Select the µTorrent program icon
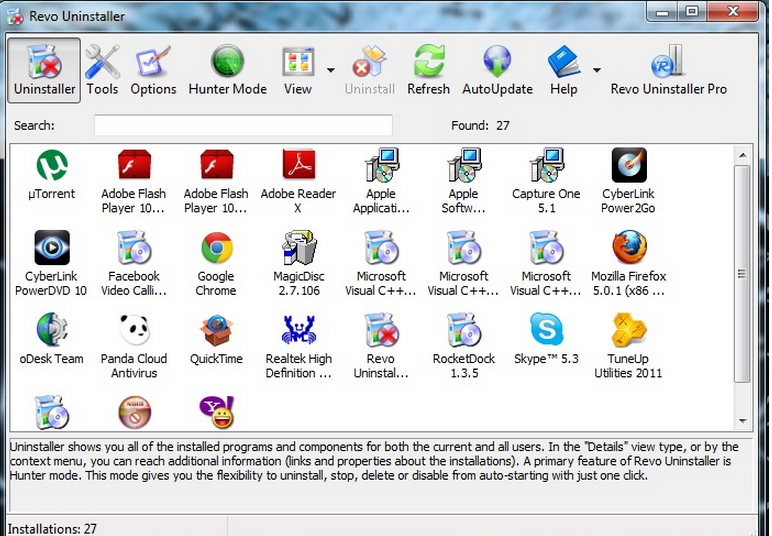The width and height of the screenshot is (772, 536). pos(52,173)
